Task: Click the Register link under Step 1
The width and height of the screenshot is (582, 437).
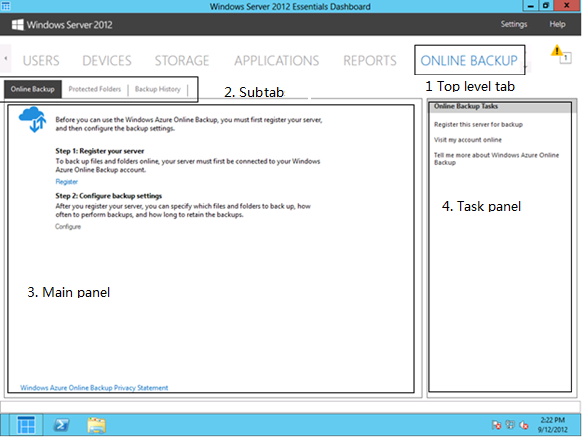Action: click(66, 182)
